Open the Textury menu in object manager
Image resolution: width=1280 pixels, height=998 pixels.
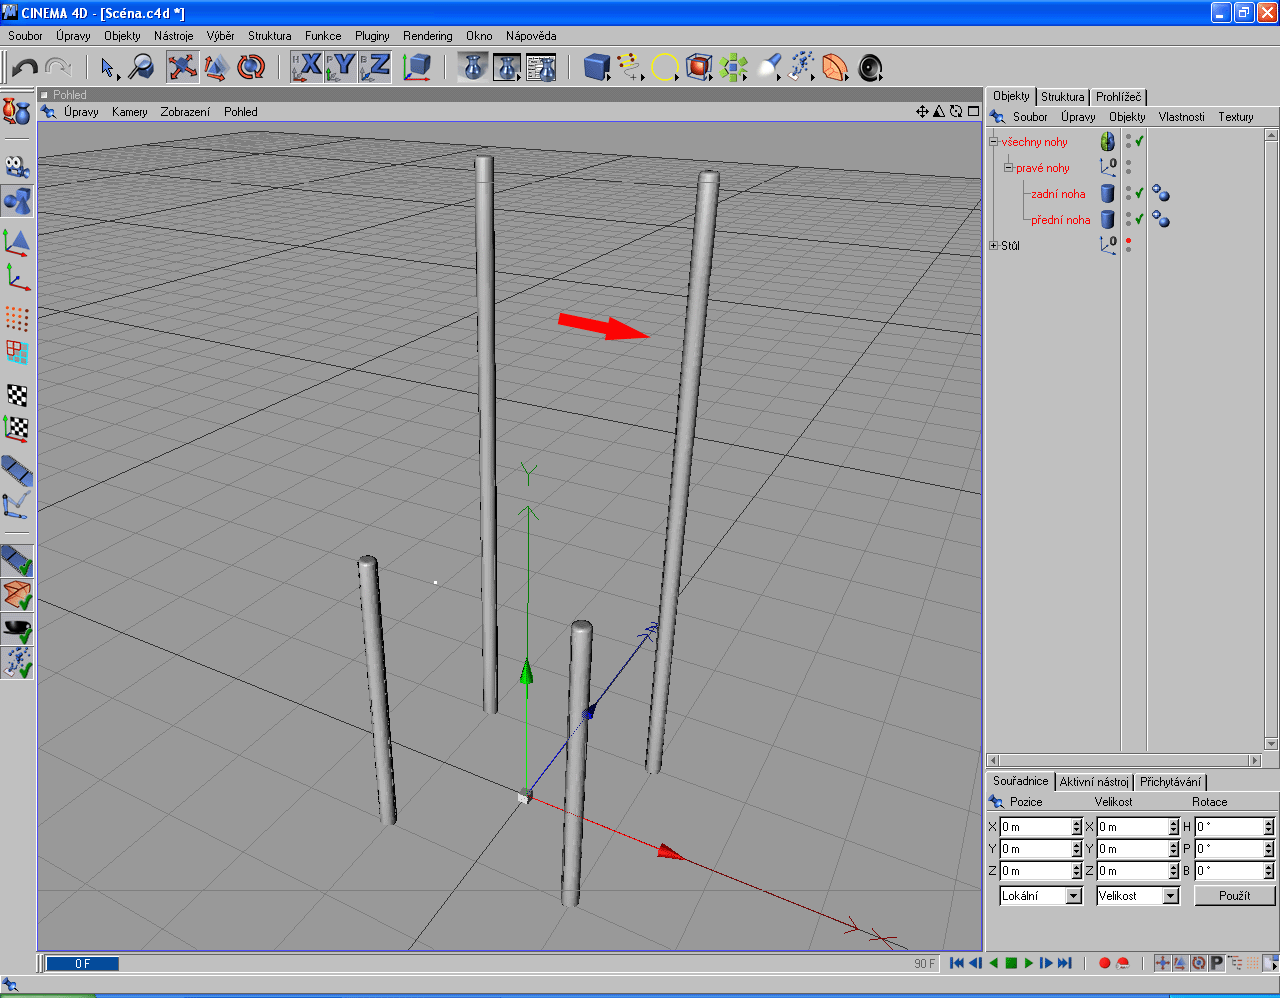[1236, 117]
